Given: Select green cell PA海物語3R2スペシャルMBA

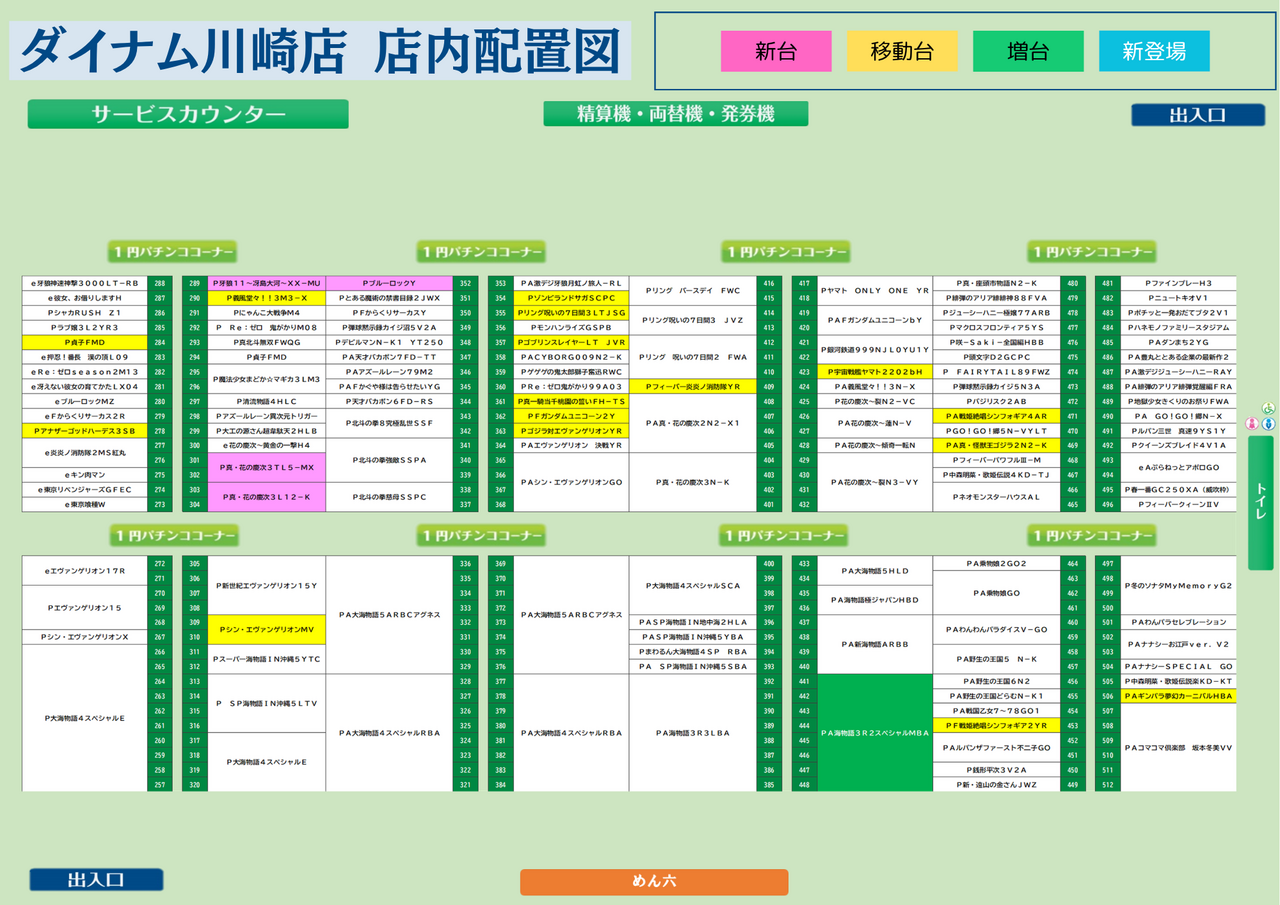Looking at the screenshot, I should pos(875,733).
